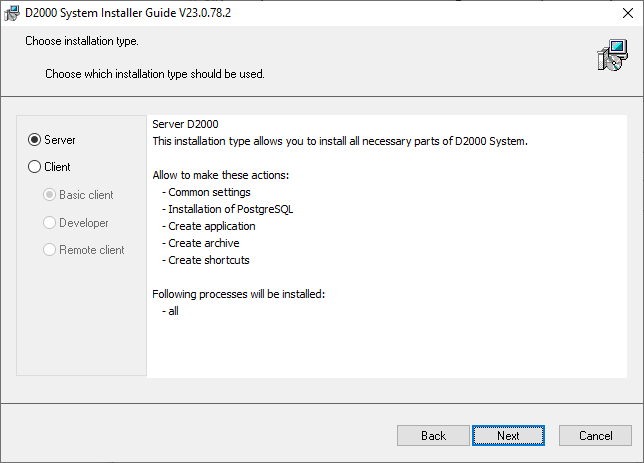Click the 'Create application' line

point(212,226)
